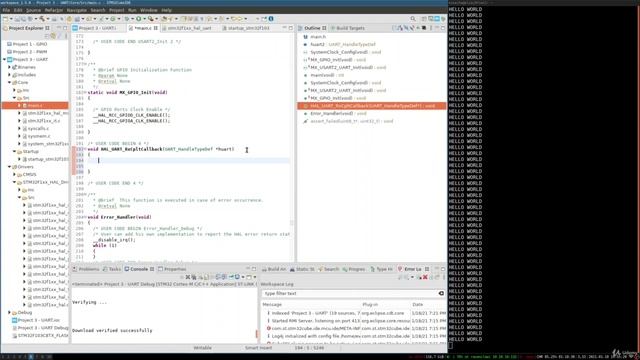Minimize the Console panel

pos(248,269)
